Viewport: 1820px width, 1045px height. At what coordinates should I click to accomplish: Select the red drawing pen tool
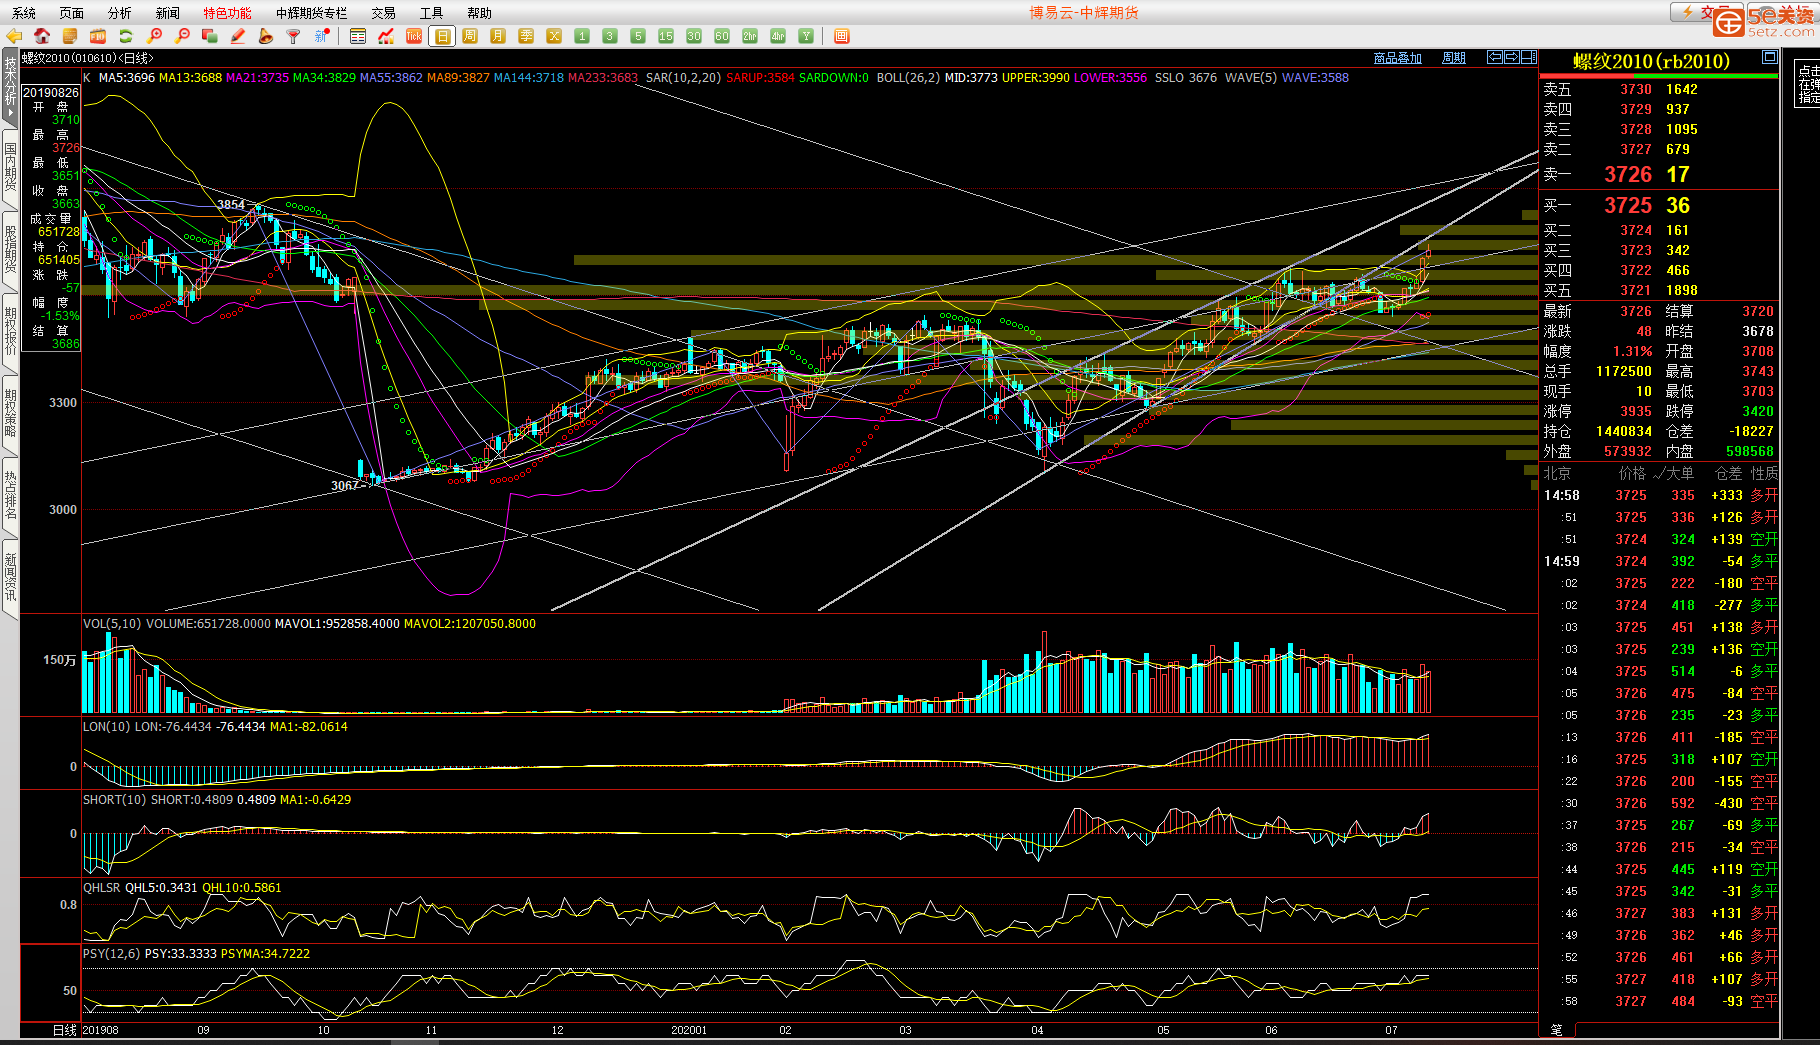point(238,36)
